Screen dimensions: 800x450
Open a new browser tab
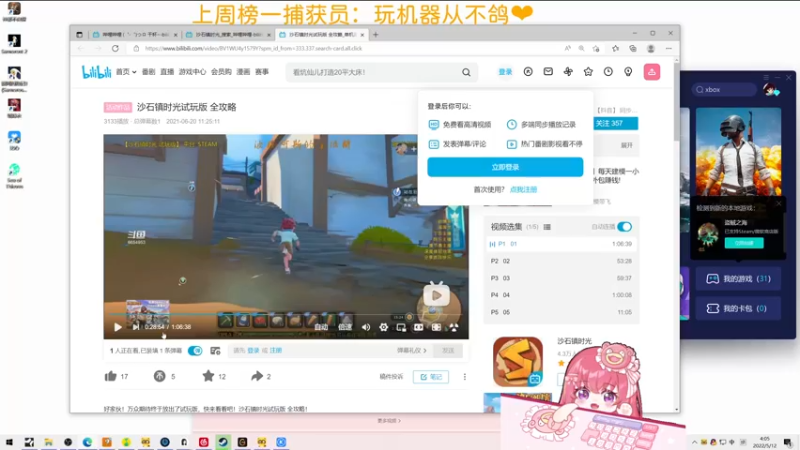(x=376, y=35)
